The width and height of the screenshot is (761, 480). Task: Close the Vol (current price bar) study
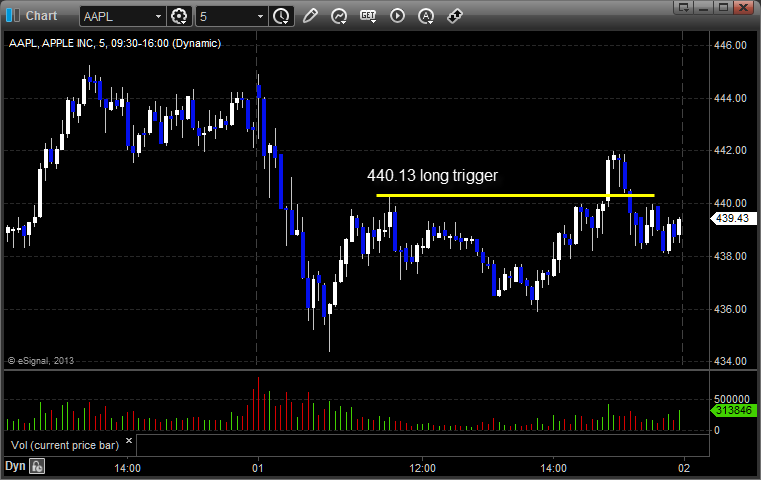pyautogui.click(x=129, y=441)
